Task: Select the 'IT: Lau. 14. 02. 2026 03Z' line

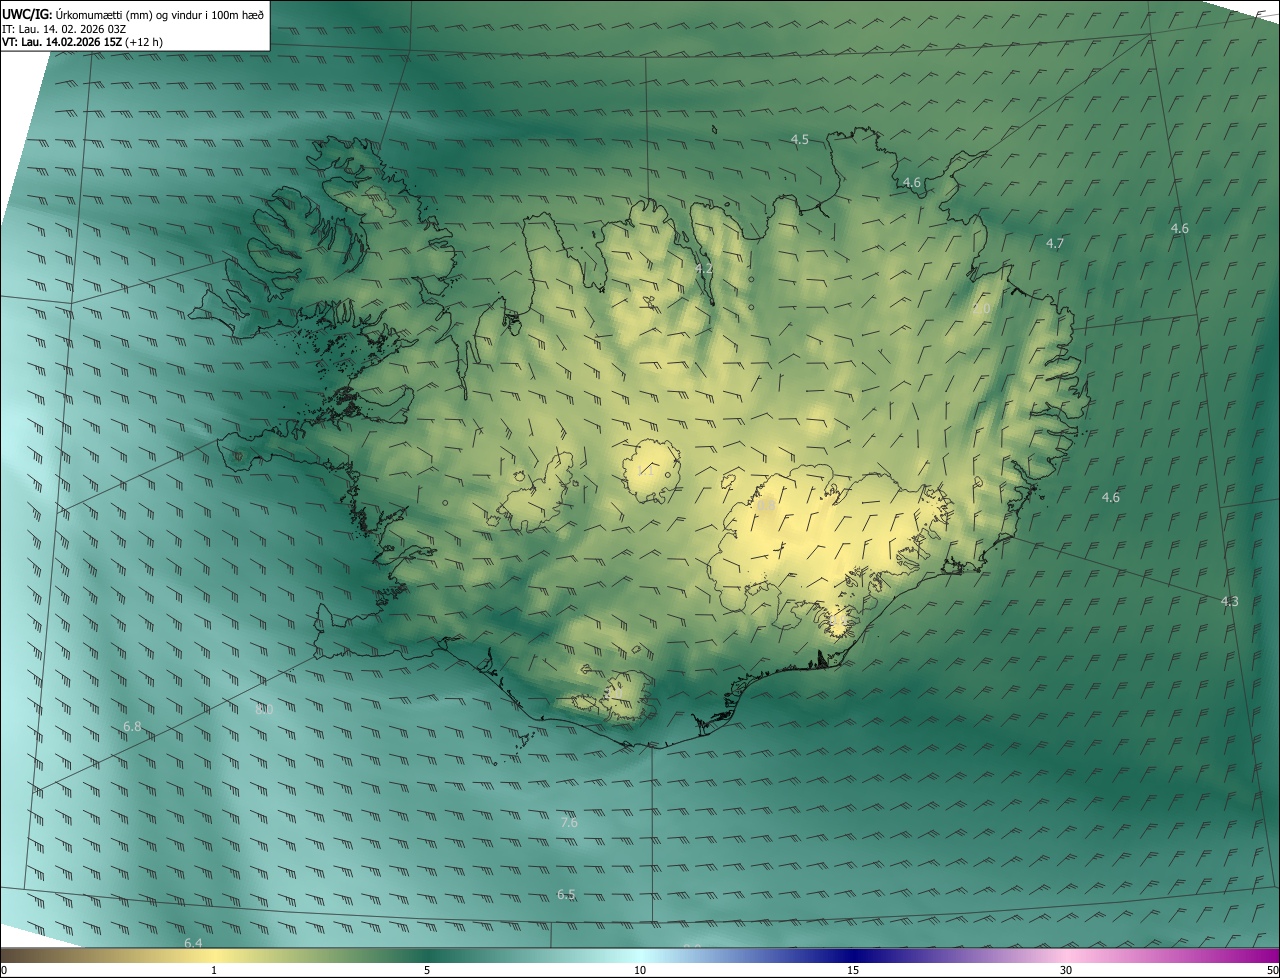Action: click(x=64, y=28)
